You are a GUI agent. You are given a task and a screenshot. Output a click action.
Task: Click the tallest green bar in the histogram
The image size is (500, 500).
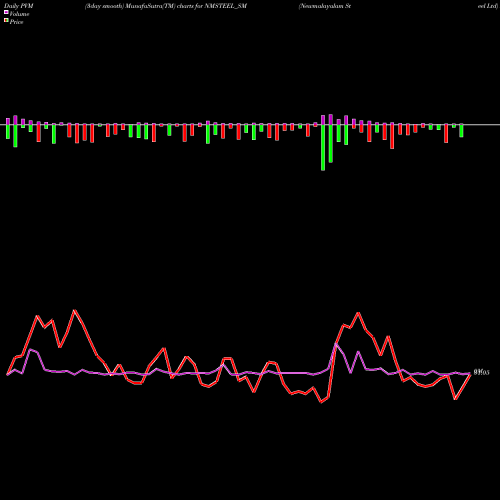click(323, 148)
